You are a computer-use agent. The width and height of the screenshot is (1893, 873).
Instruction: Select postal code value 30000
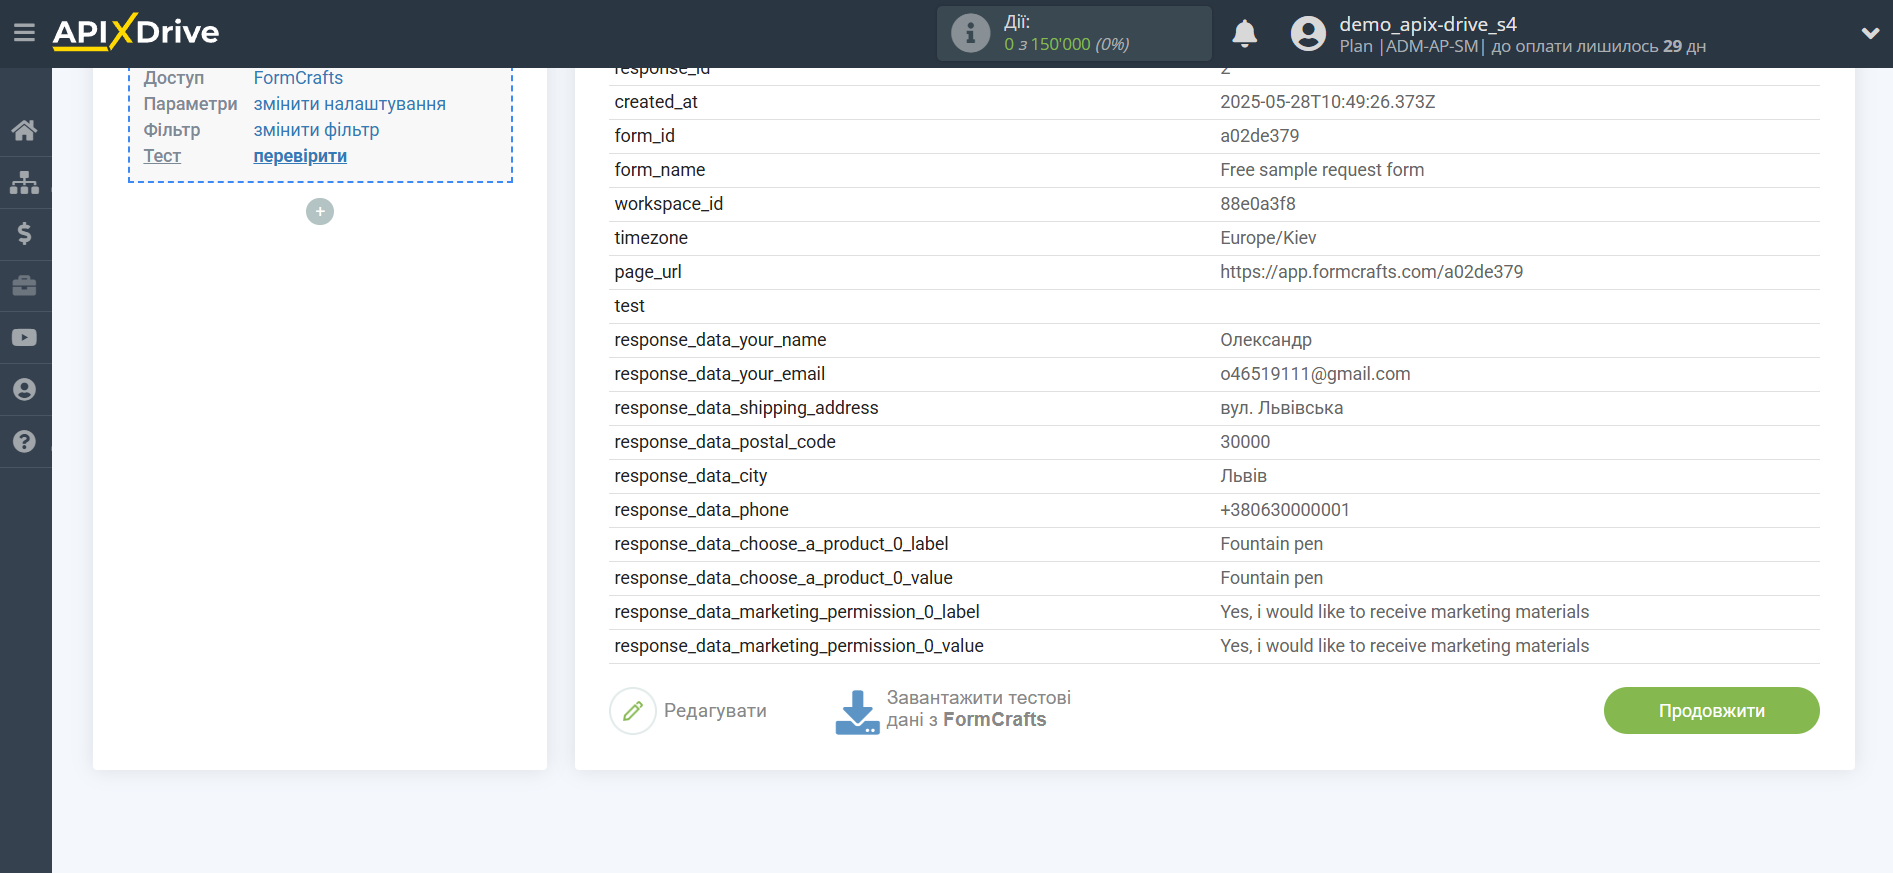[1245, 442]
